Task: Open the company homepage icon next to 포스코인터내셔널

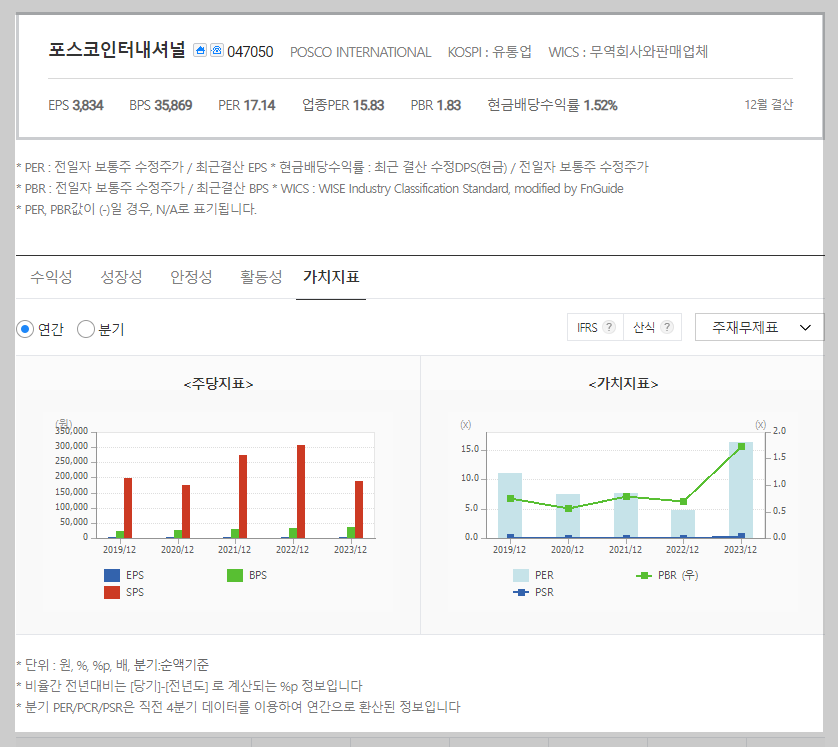Action: (x=200, y=50)
